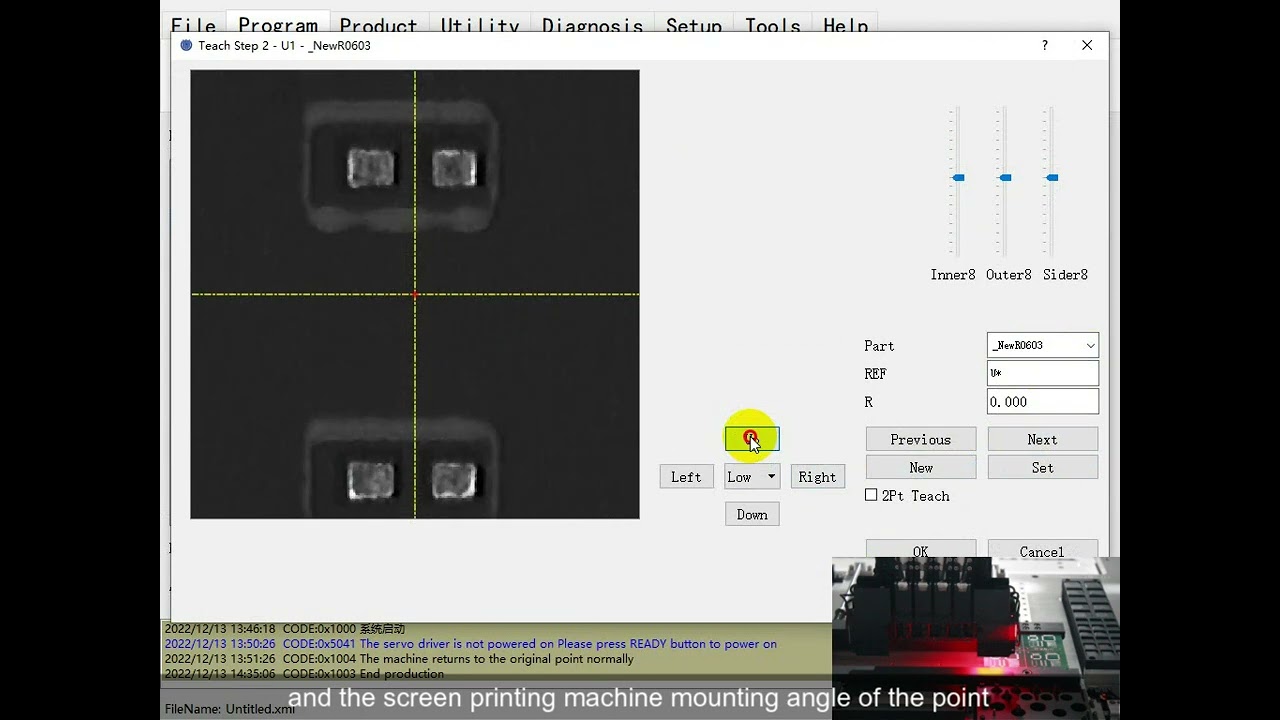The width and height of the screenshot is (1280, 720).
Task: Click the Cancel button
Action: tap(1043, 549)
